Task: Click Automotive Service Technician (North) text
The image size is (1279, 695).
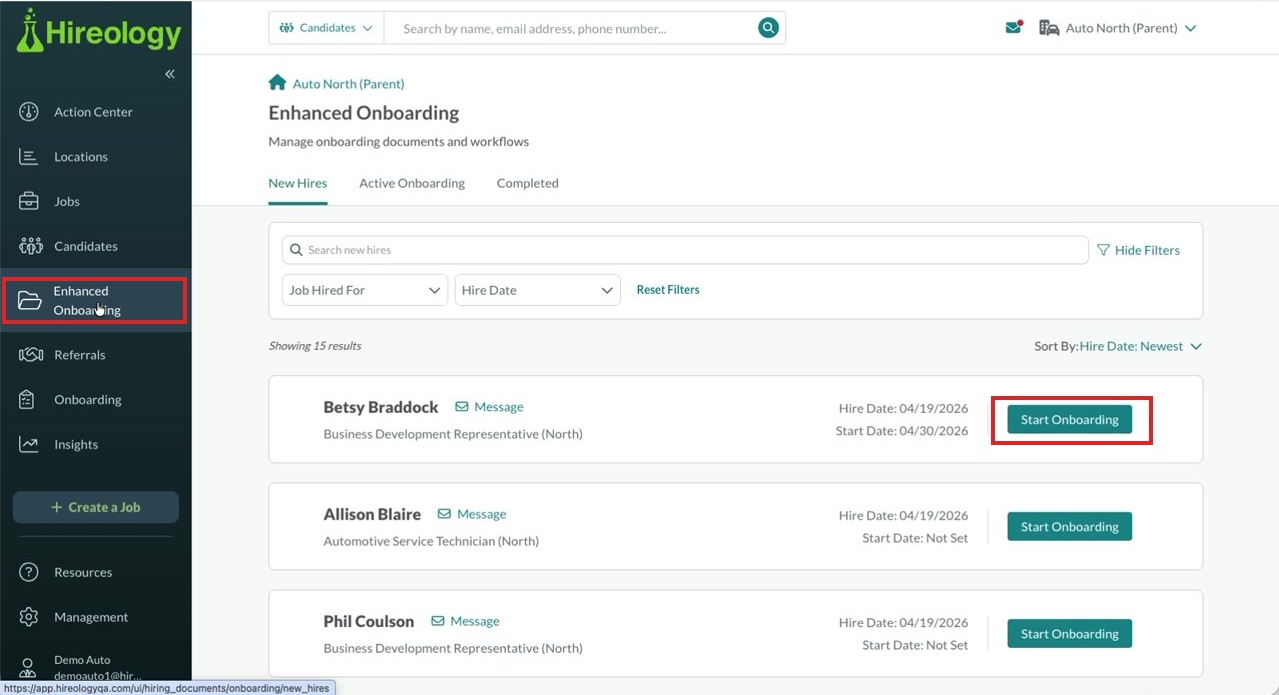Action: pos(431,541)
